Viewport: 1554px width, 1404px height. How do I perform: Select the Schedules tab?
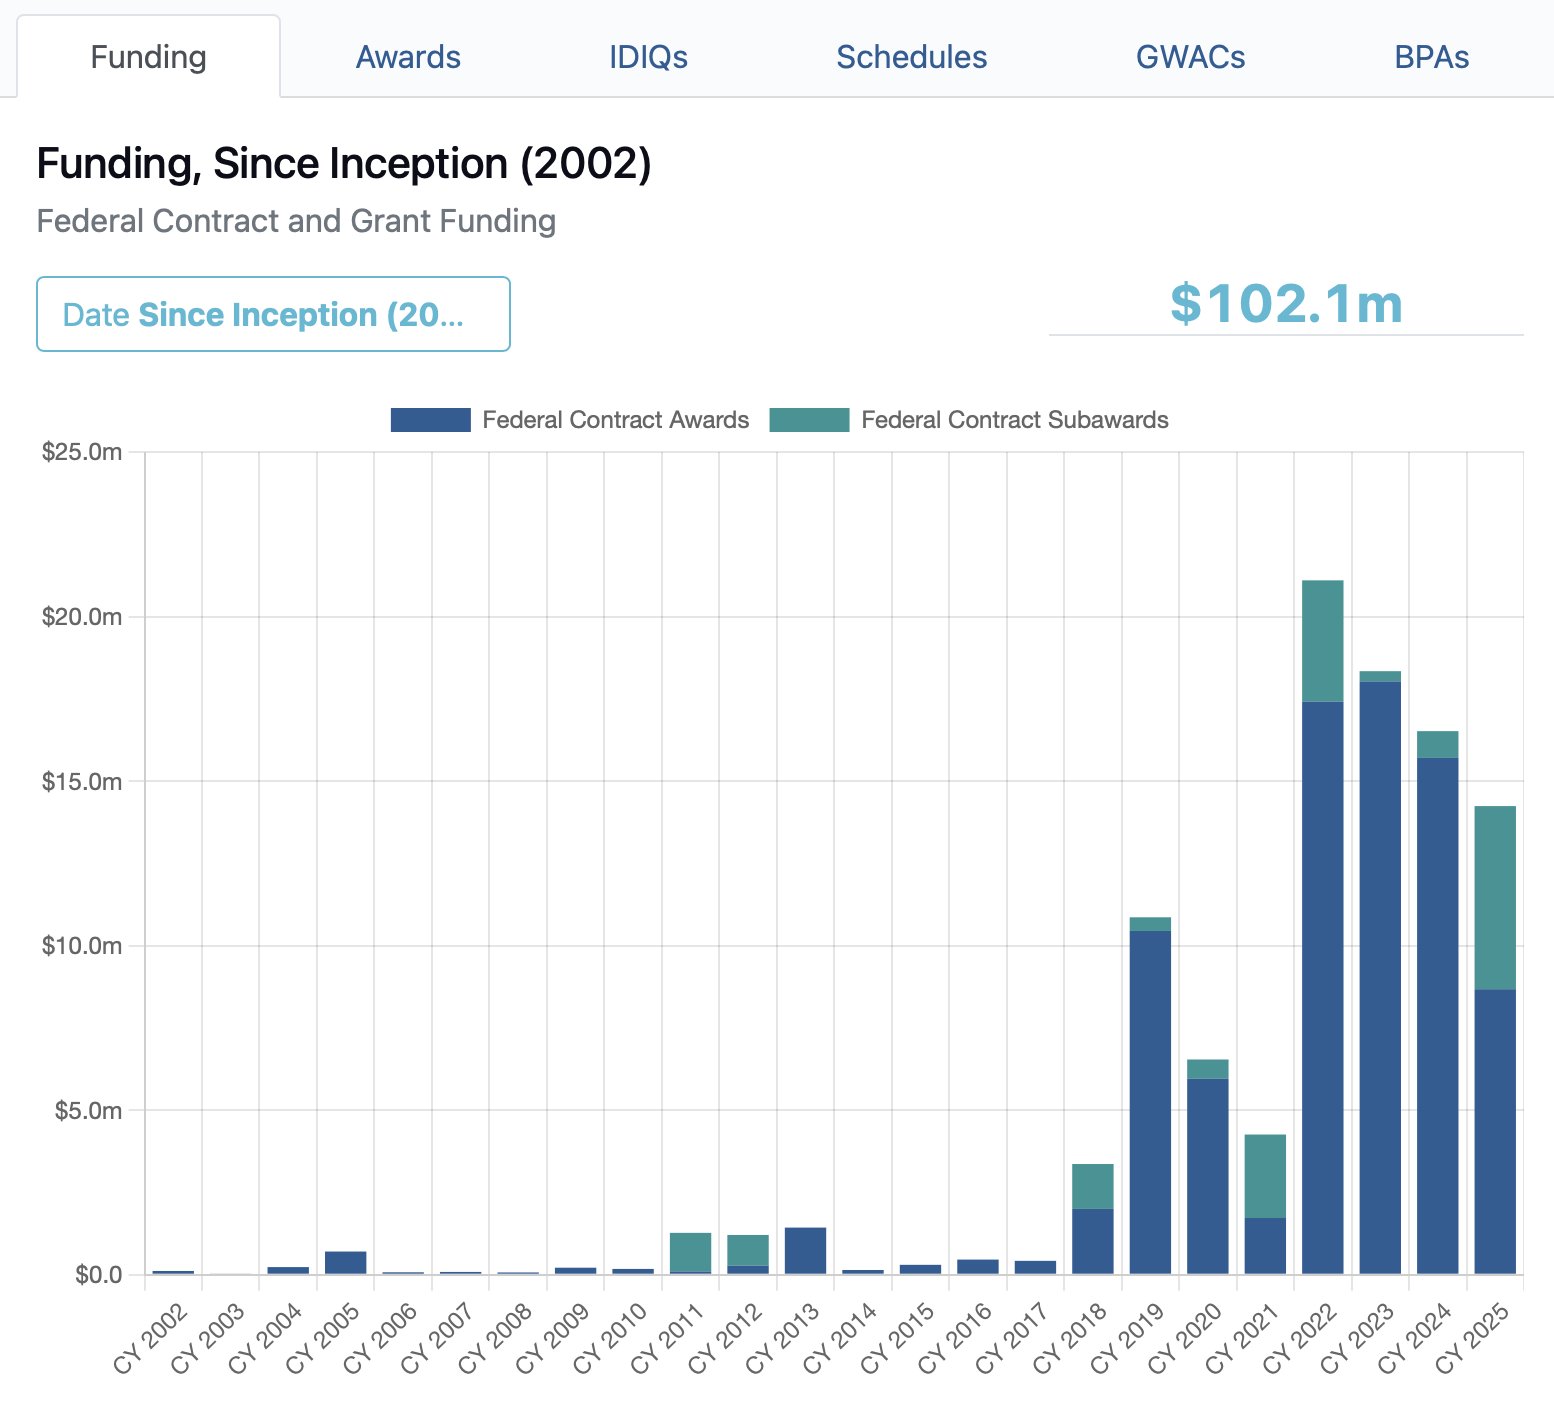[911, 57]
